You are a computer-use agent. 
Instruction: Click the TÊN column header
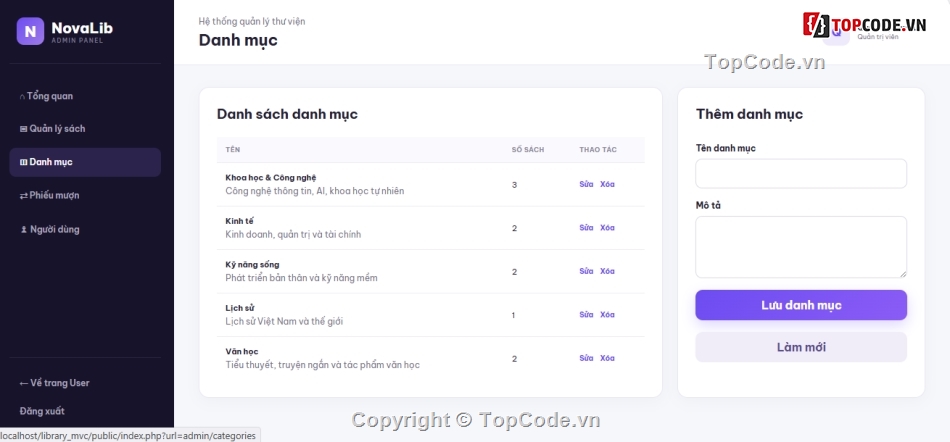pos(233,150)
